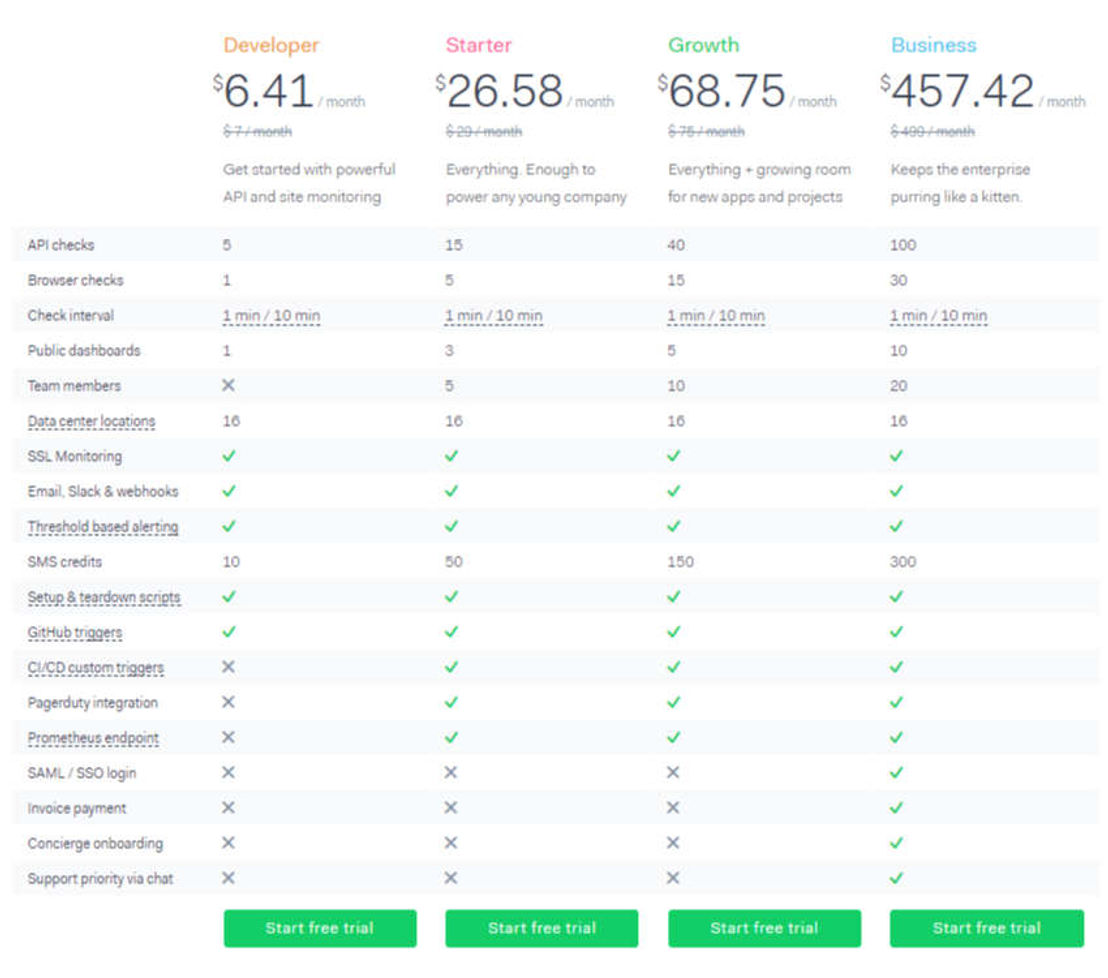Click the Business plan's check interval value
Image resolution: width=1108 pixels, height=978 pixels.
[938, 316]
